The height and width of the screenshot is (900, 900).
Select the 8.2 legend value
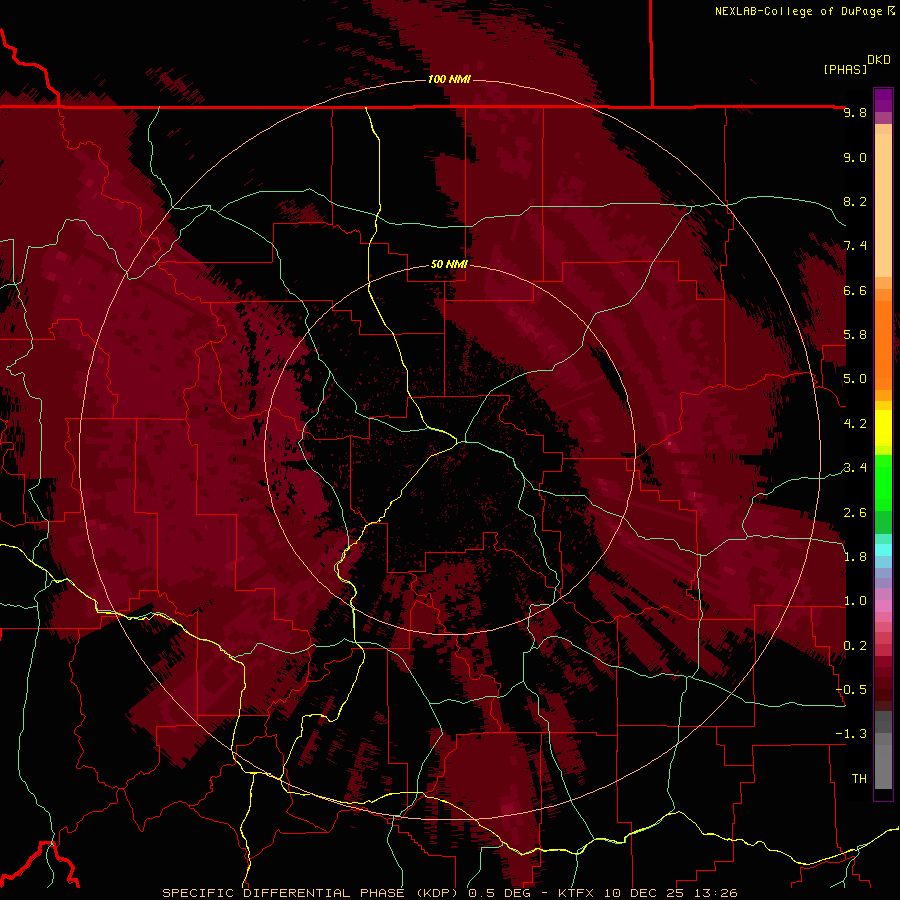pyautogui.click(x=855, y=201)
